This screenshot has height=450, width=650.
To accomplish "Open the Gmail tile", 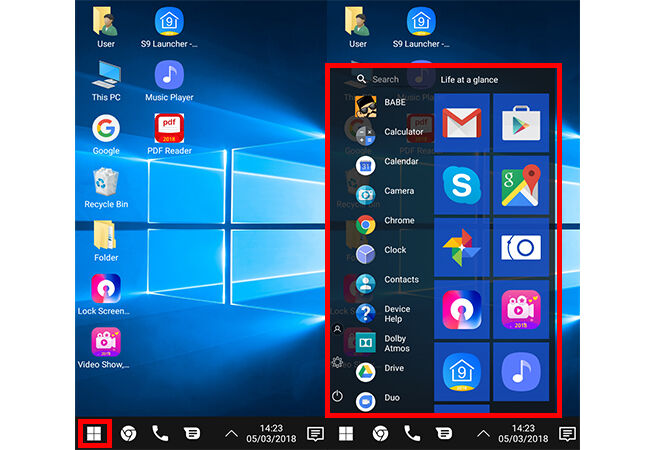I will 462,123.
